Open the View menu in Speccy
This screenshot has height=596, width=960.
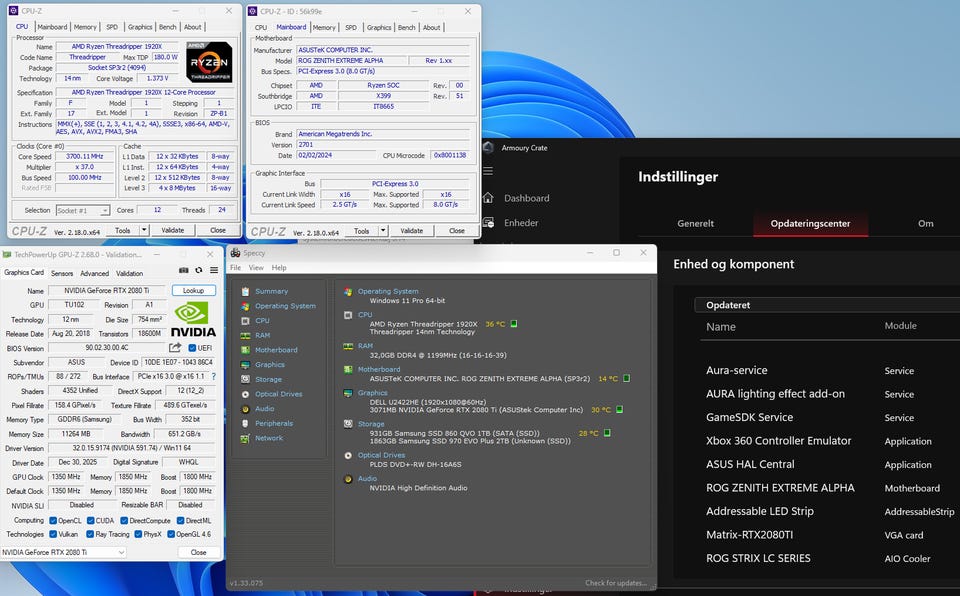[x=256, y=268]
